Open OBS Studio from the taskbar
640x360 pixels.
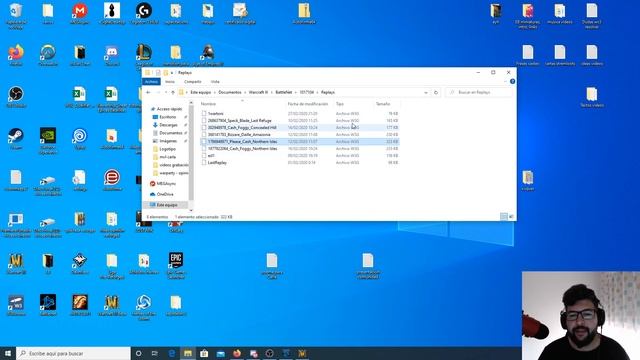click(x=269, y=353)
